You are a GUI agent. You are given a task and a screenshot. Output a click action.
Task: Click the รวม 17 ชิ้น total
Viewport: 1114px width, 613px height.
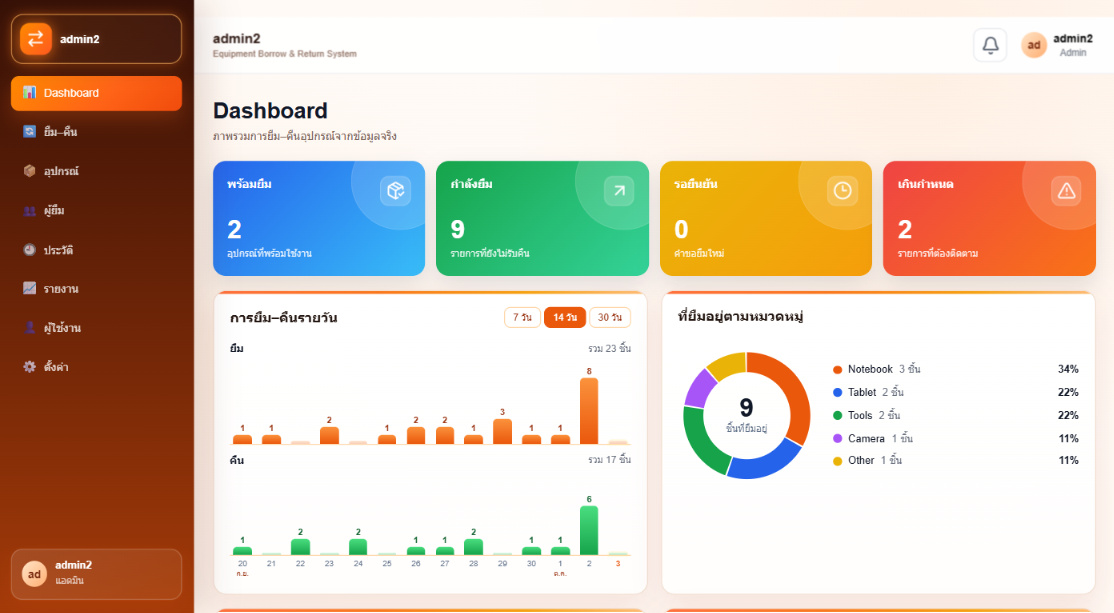point(610,460)
